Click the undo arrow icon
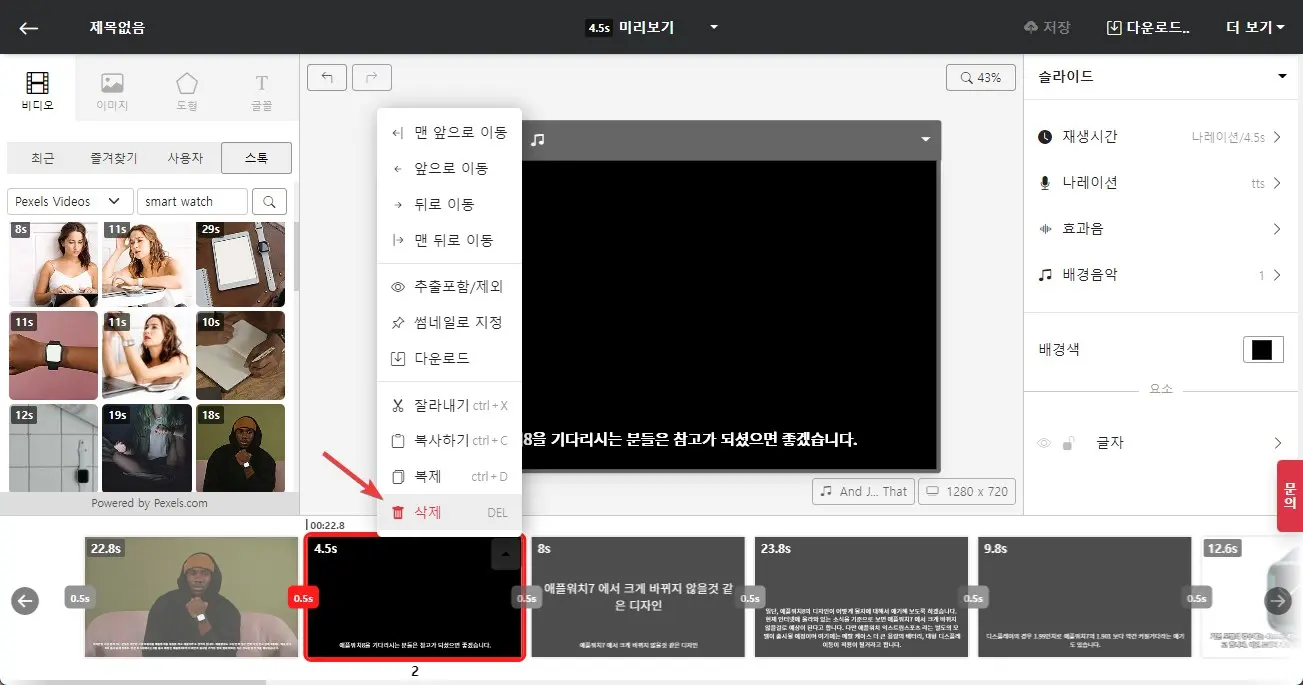Viewport: 1303px width, 685px height. point(326,77)
